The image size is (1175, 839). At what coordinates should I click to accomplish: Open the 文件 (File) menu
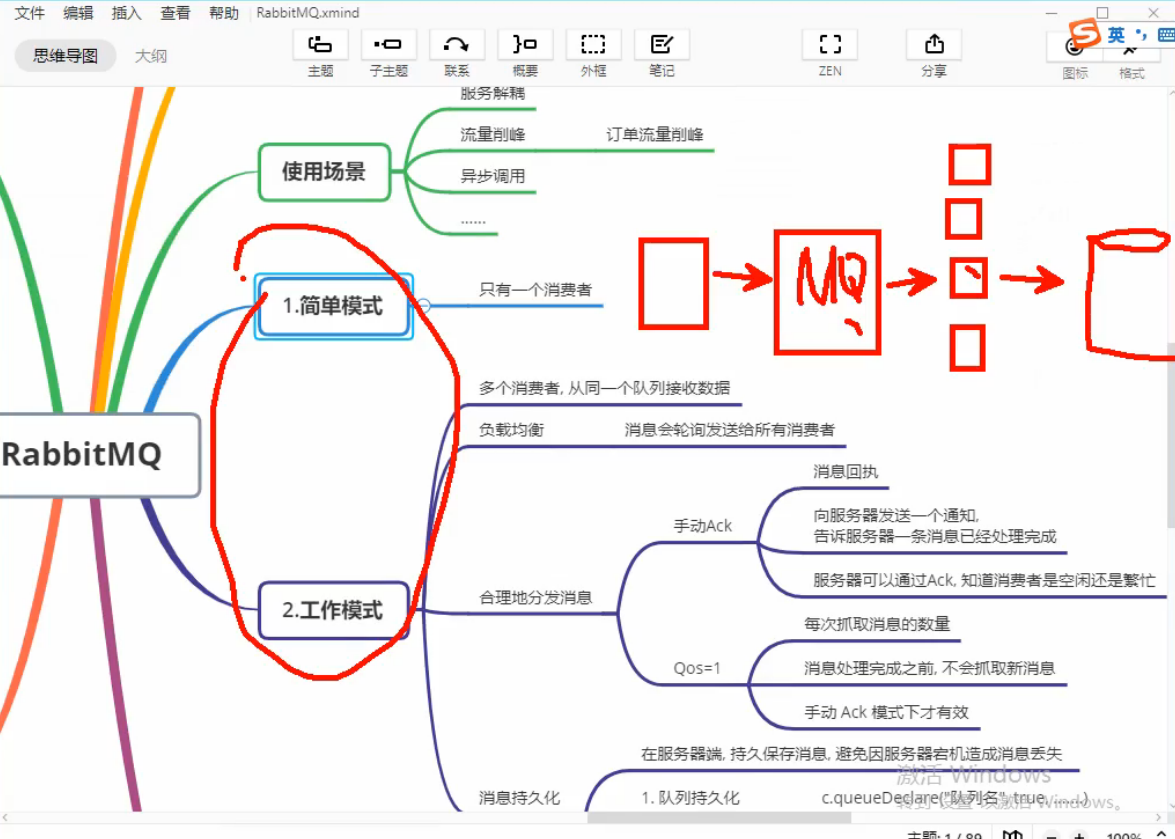[29, 13]
